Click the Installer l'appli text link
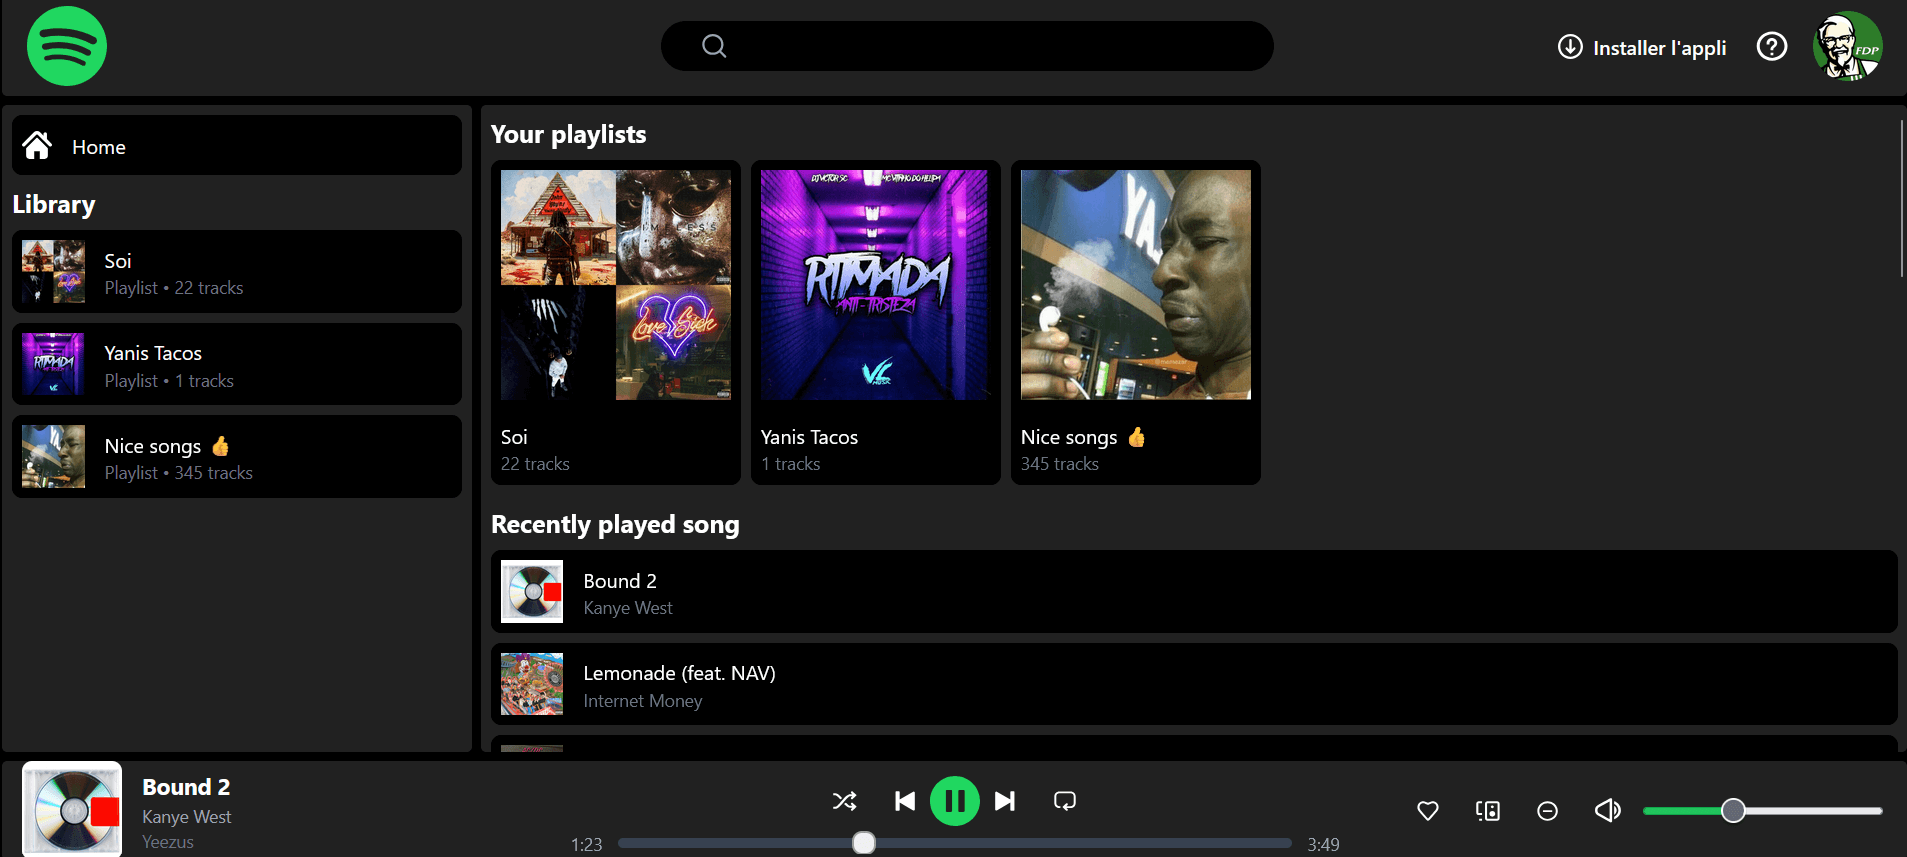The height and width of the screenshot is (857, 1907). tap(1659, 48)
